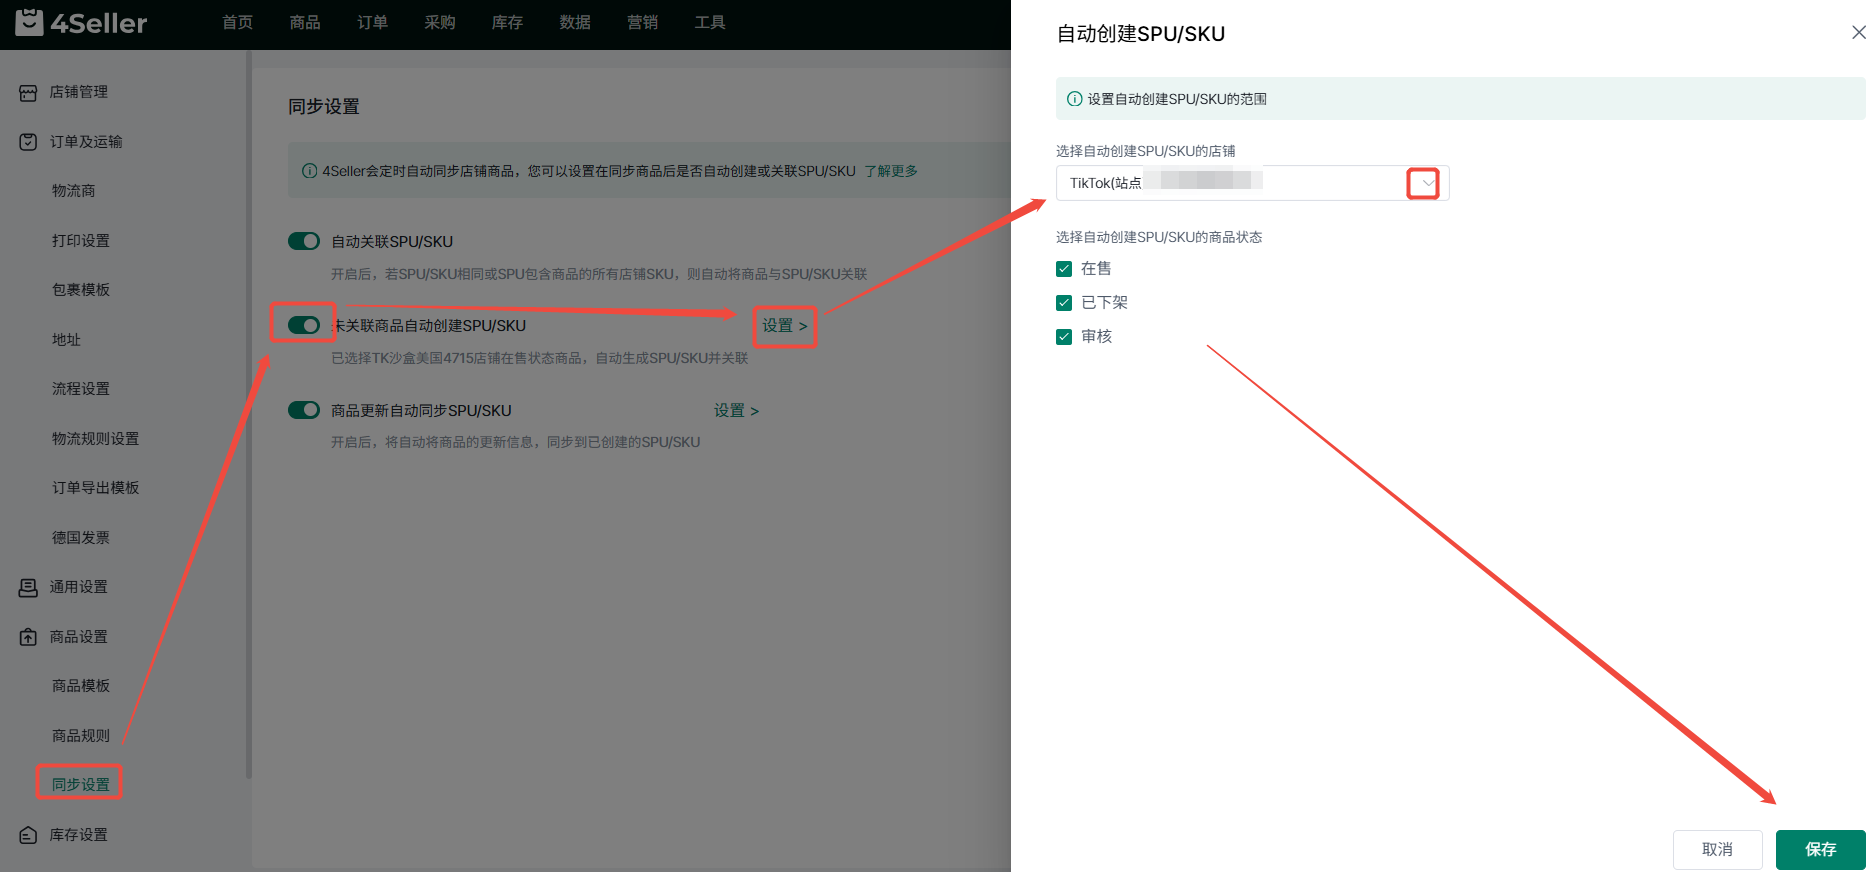Open the 首页 menu
Viewport: 1874px width, 872px height.
238,22
